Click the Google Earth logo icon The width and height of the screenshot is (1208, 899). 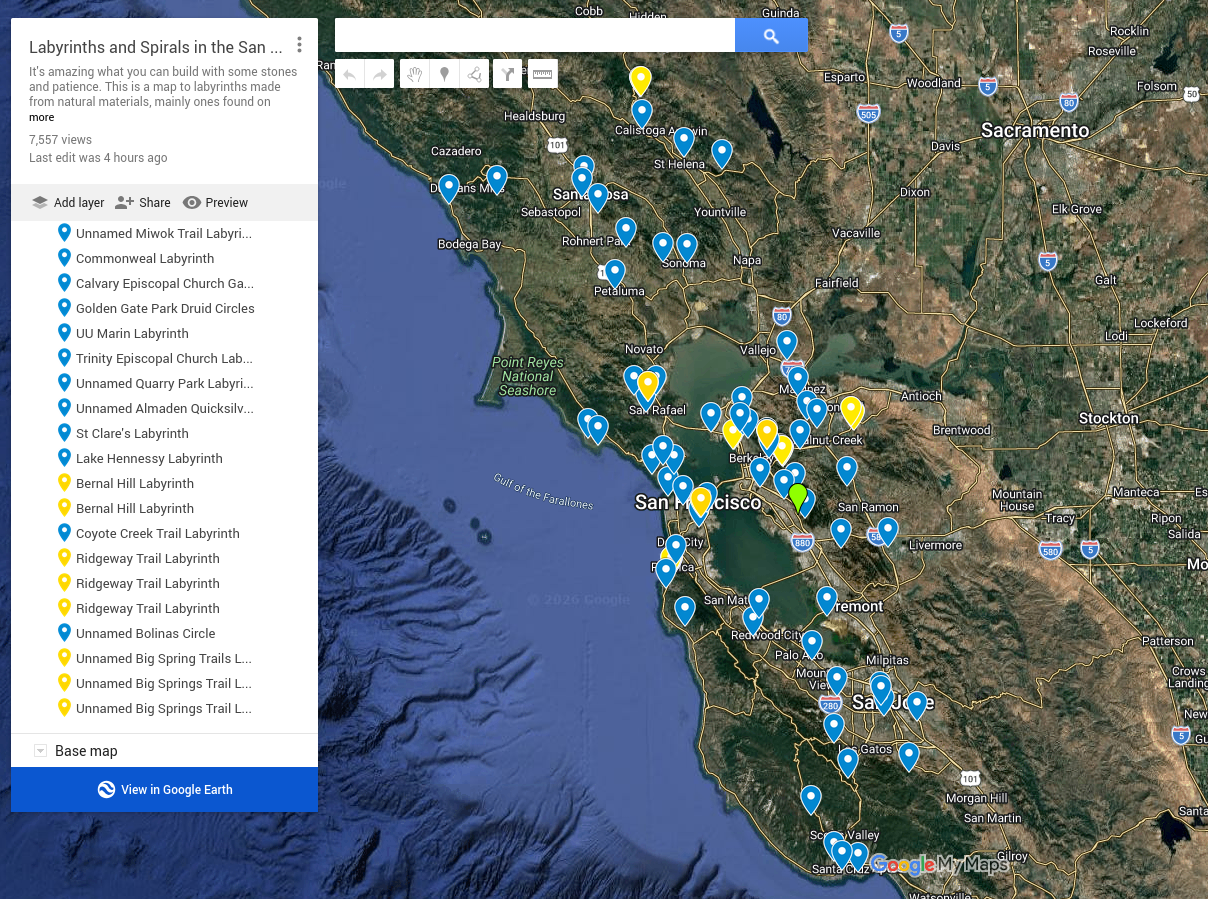pos(106,789)
